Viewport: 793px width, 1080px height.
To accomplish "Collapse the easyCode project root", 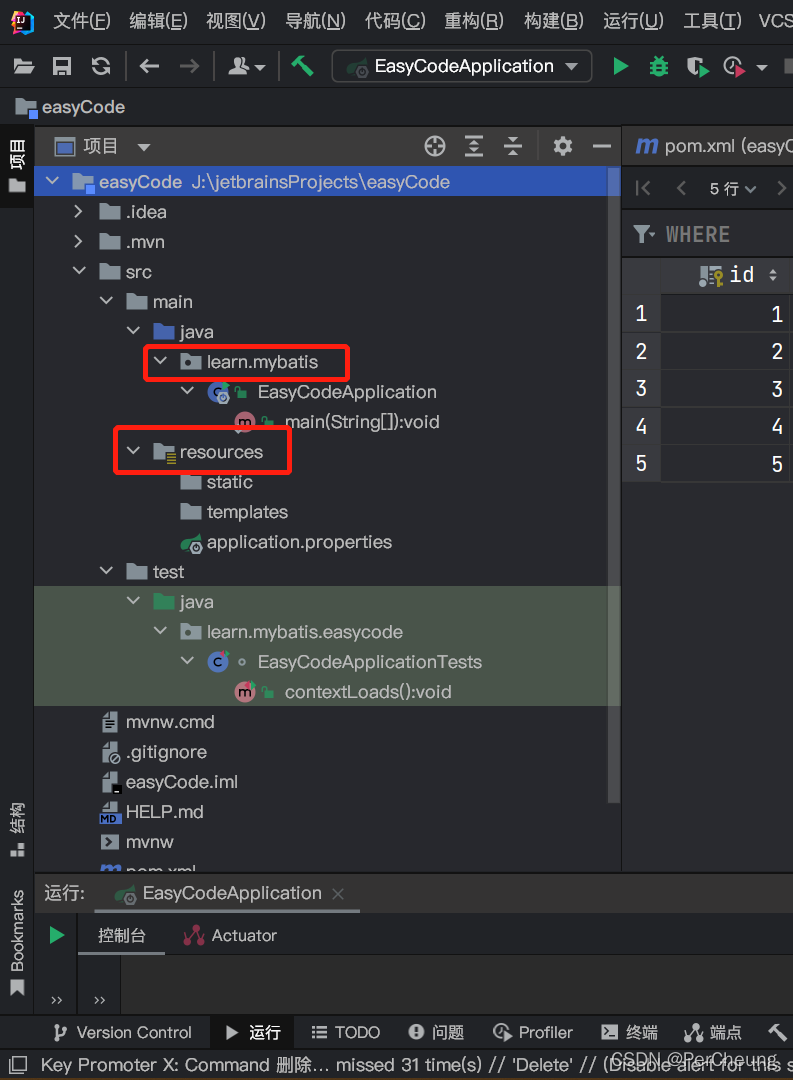I will pos(52,182).
